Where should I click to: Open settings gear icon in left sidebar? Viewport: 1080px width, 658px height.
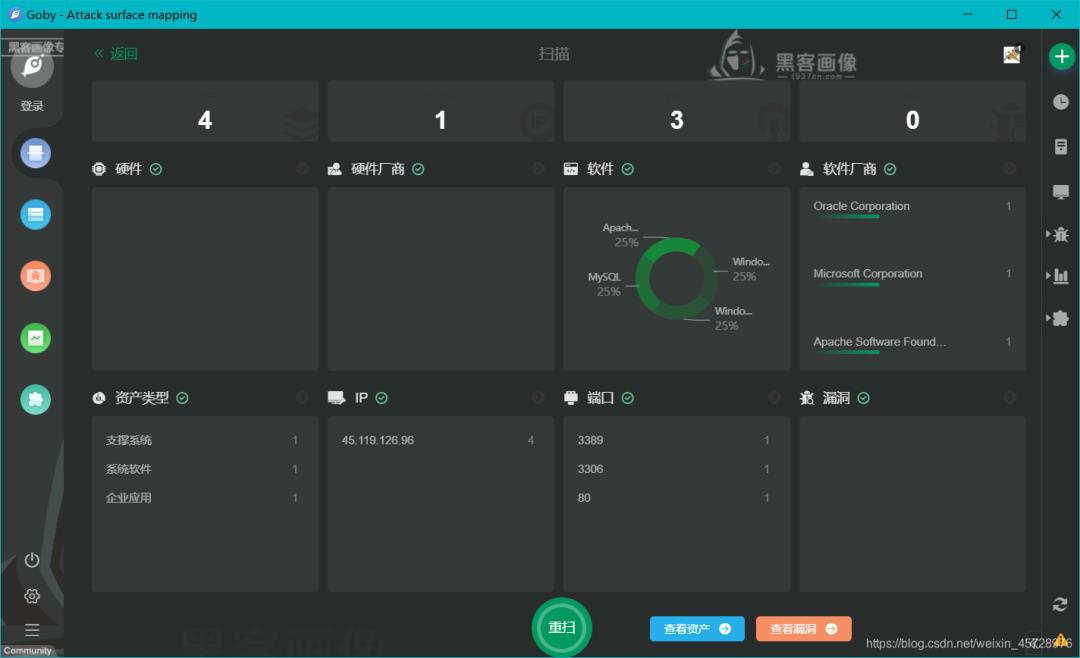tap(32, 596)
